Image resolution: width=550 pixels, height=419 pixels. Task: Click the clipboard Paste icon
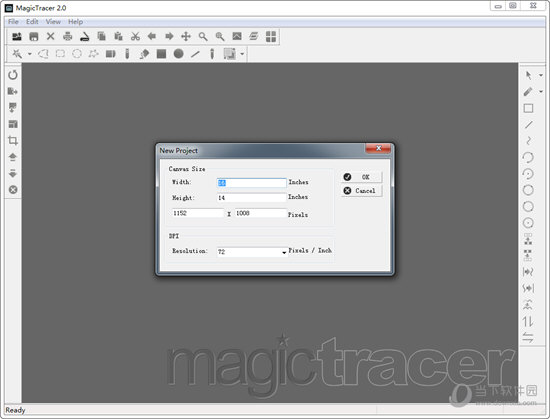pos(119,36)
